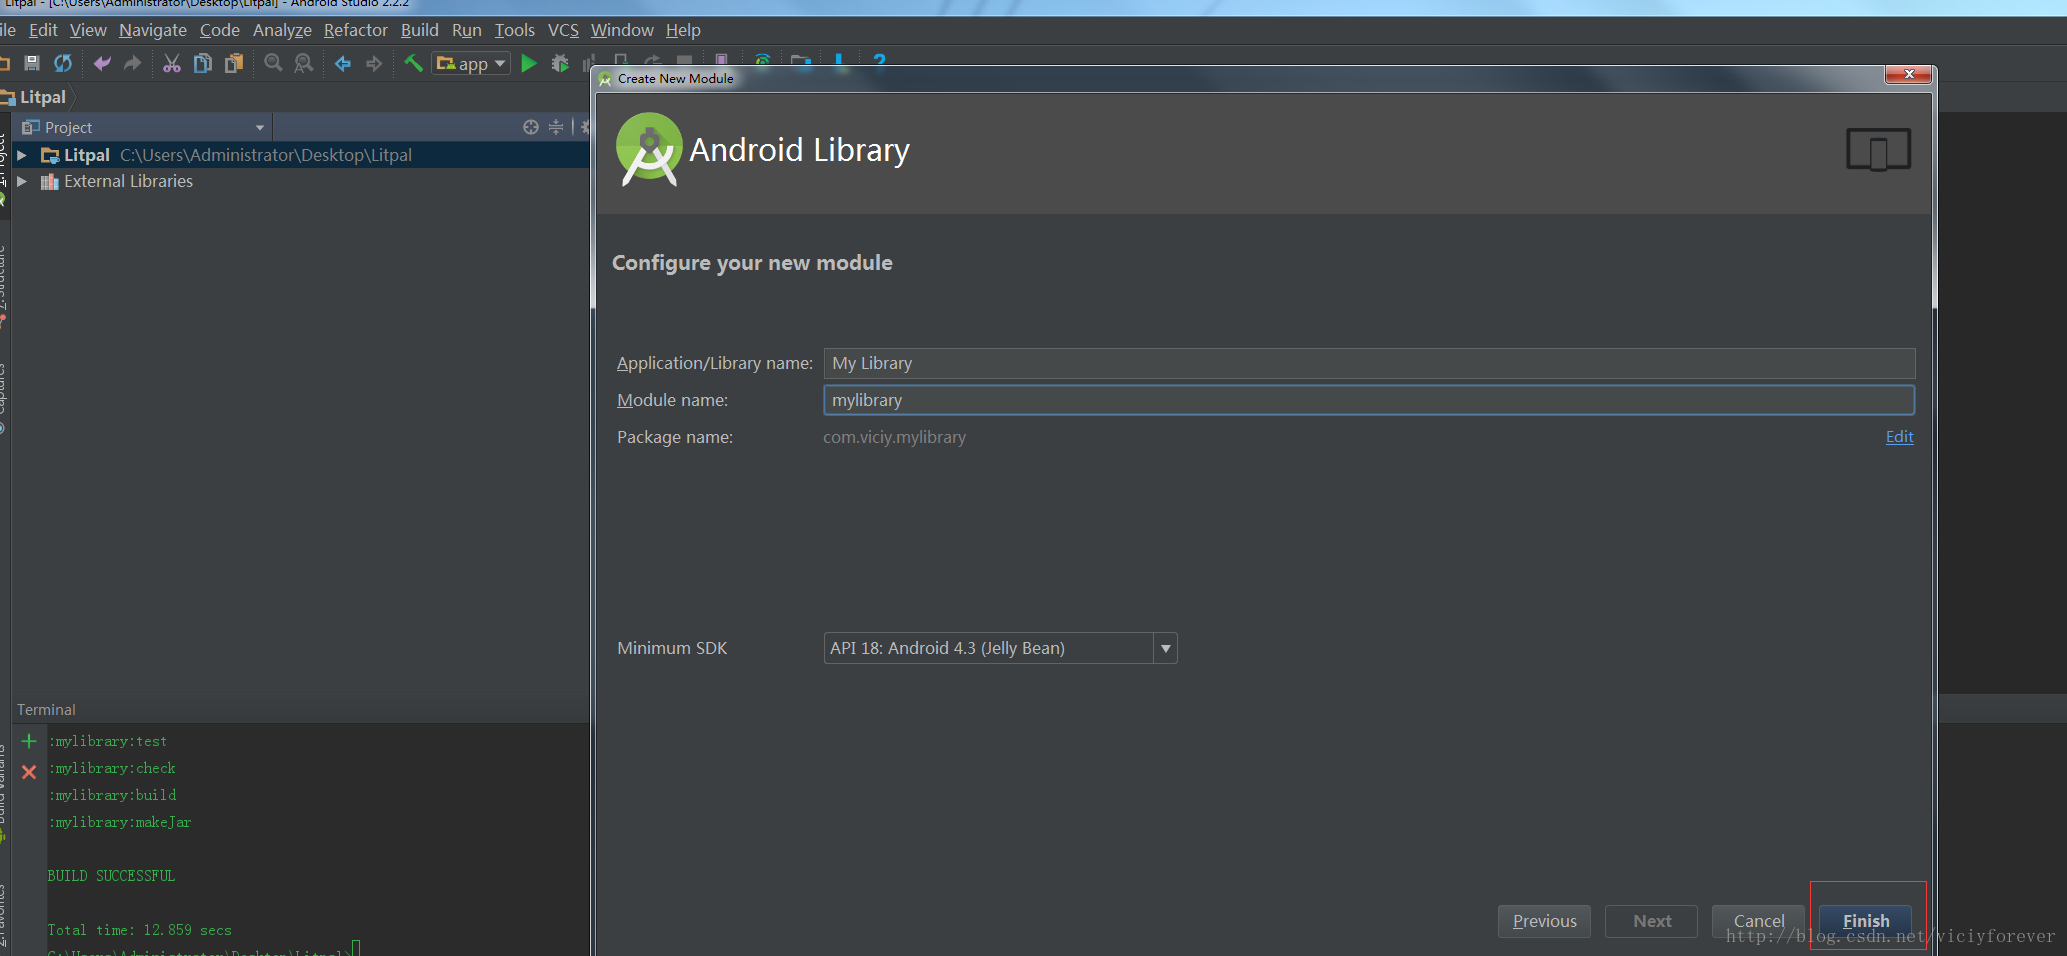This screenshot has height=956, width=2067.
Task: Click the Total time 12.859 secs line
Action: (x=139, y=930)
